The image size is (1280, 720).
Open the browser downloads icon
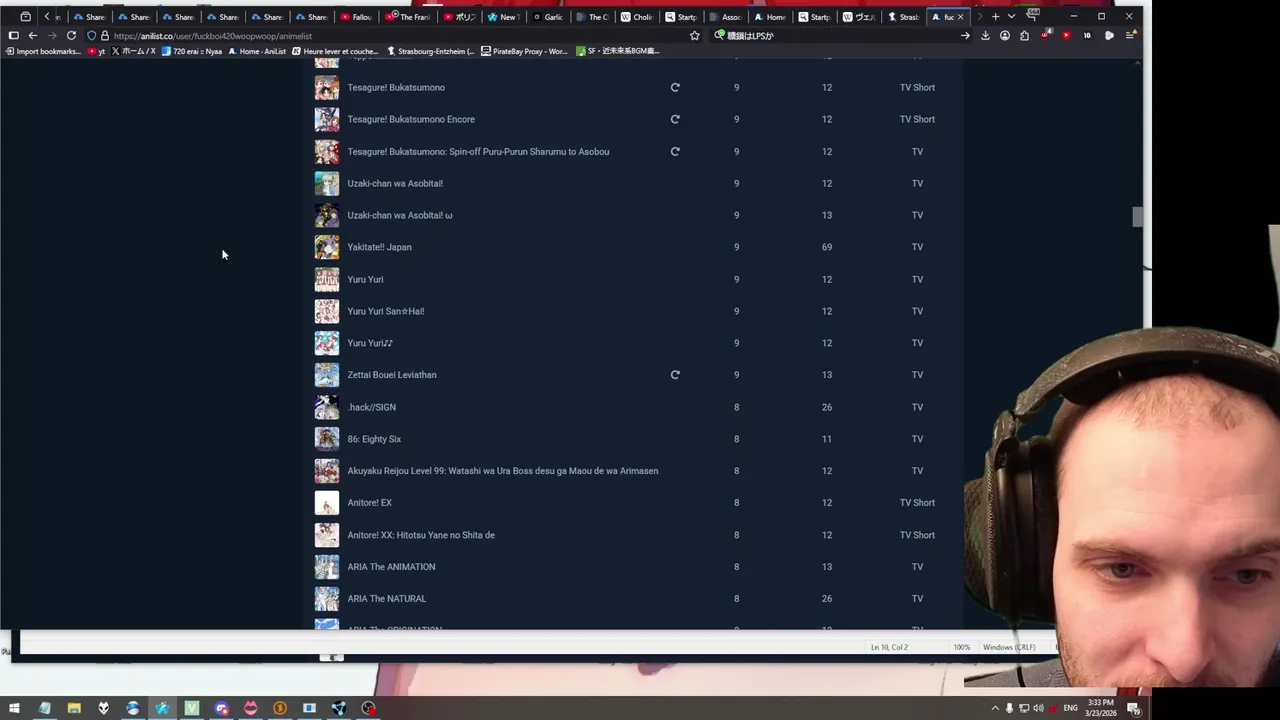click(985, 36)
